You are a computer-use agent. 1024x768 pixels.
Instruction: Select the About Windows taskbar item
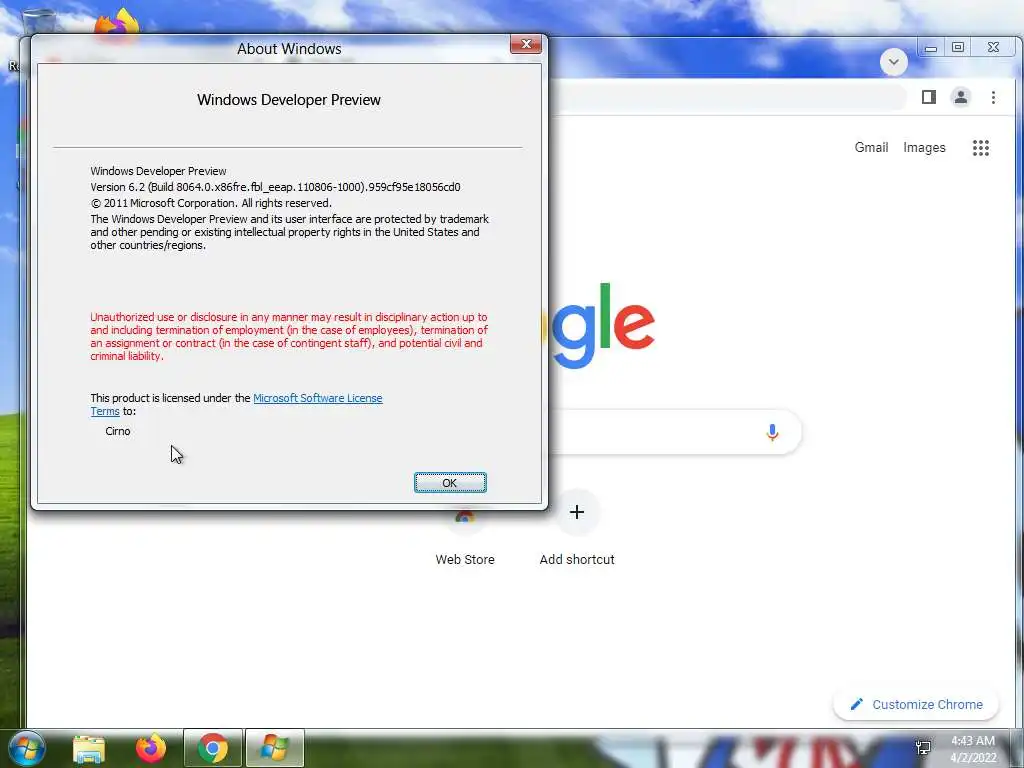coord(274,748)
